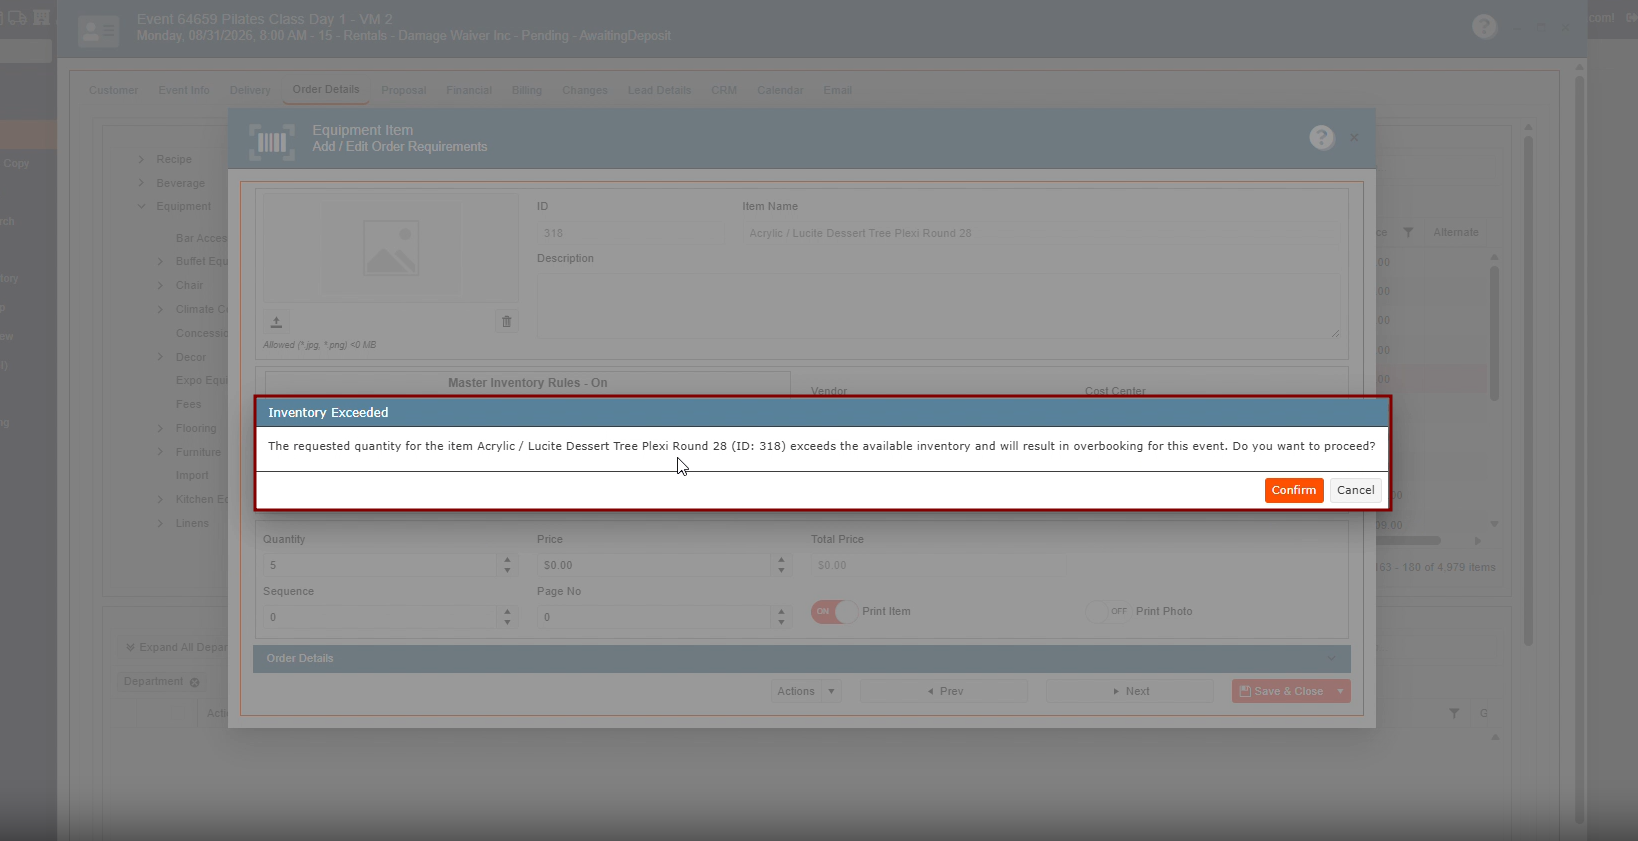The width and height of the screenshot is (1638, 841).
Task: Switch to the Financial tab
Action: (x=469, y=90)
